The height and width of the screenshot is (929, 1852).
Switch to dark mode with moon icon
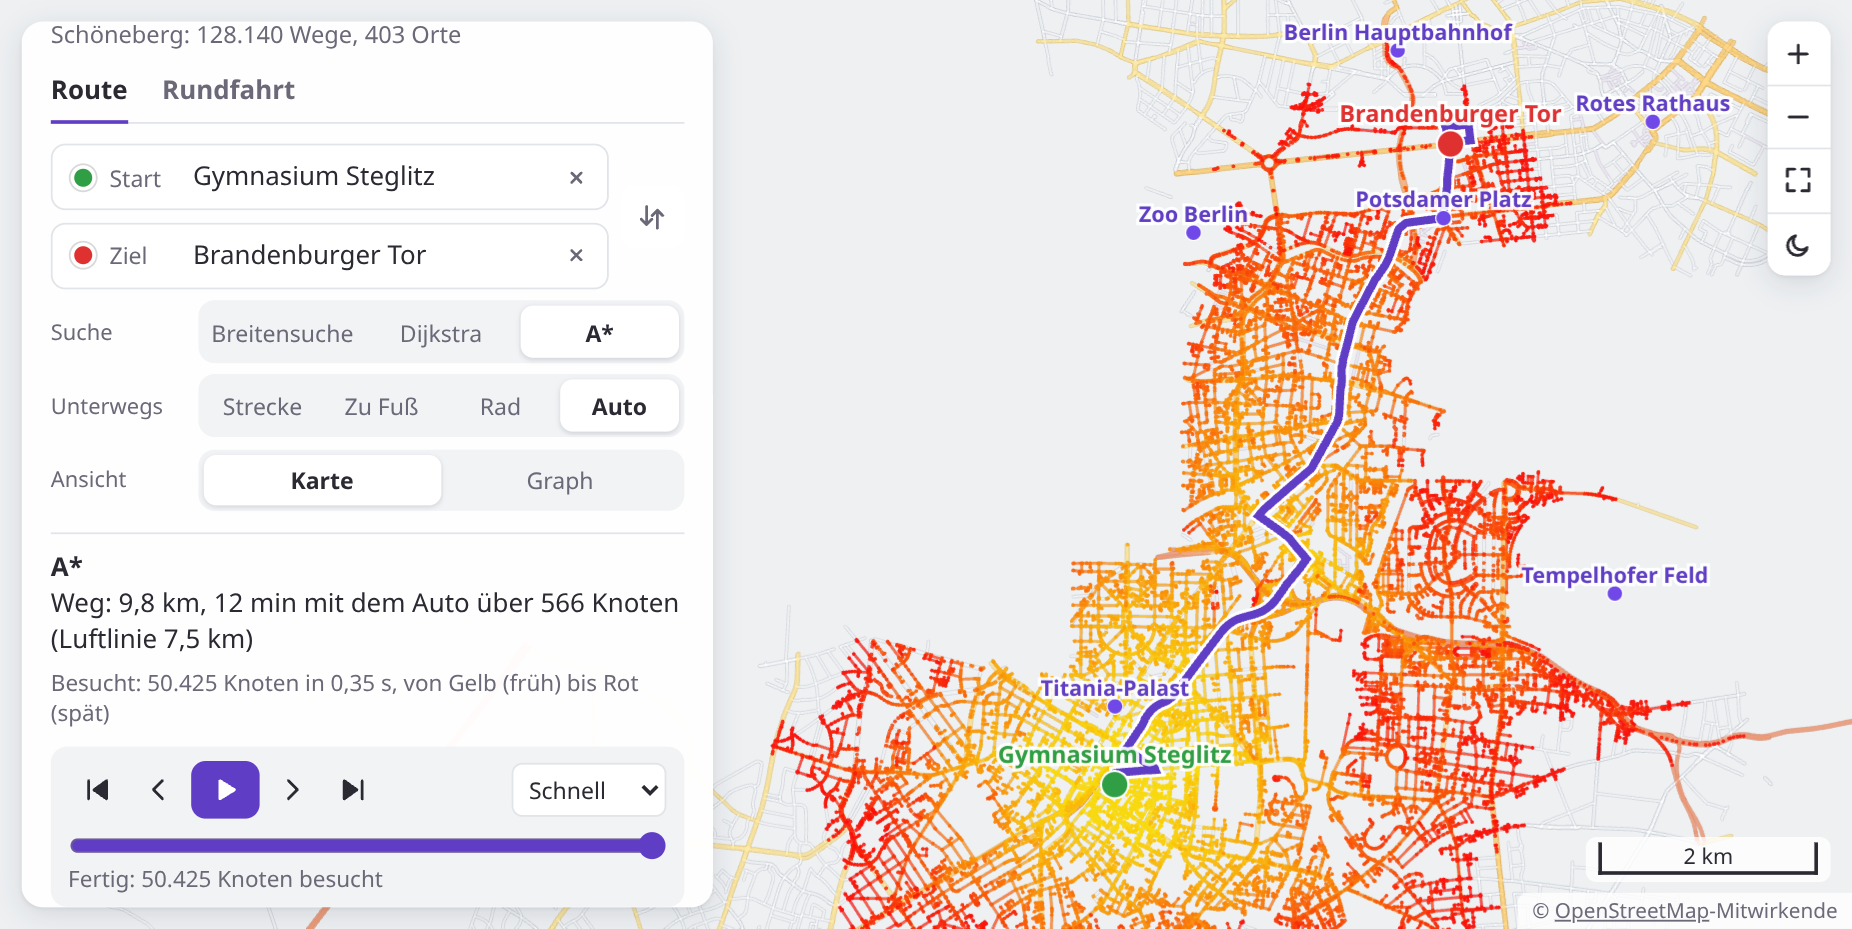[1798, 245]
